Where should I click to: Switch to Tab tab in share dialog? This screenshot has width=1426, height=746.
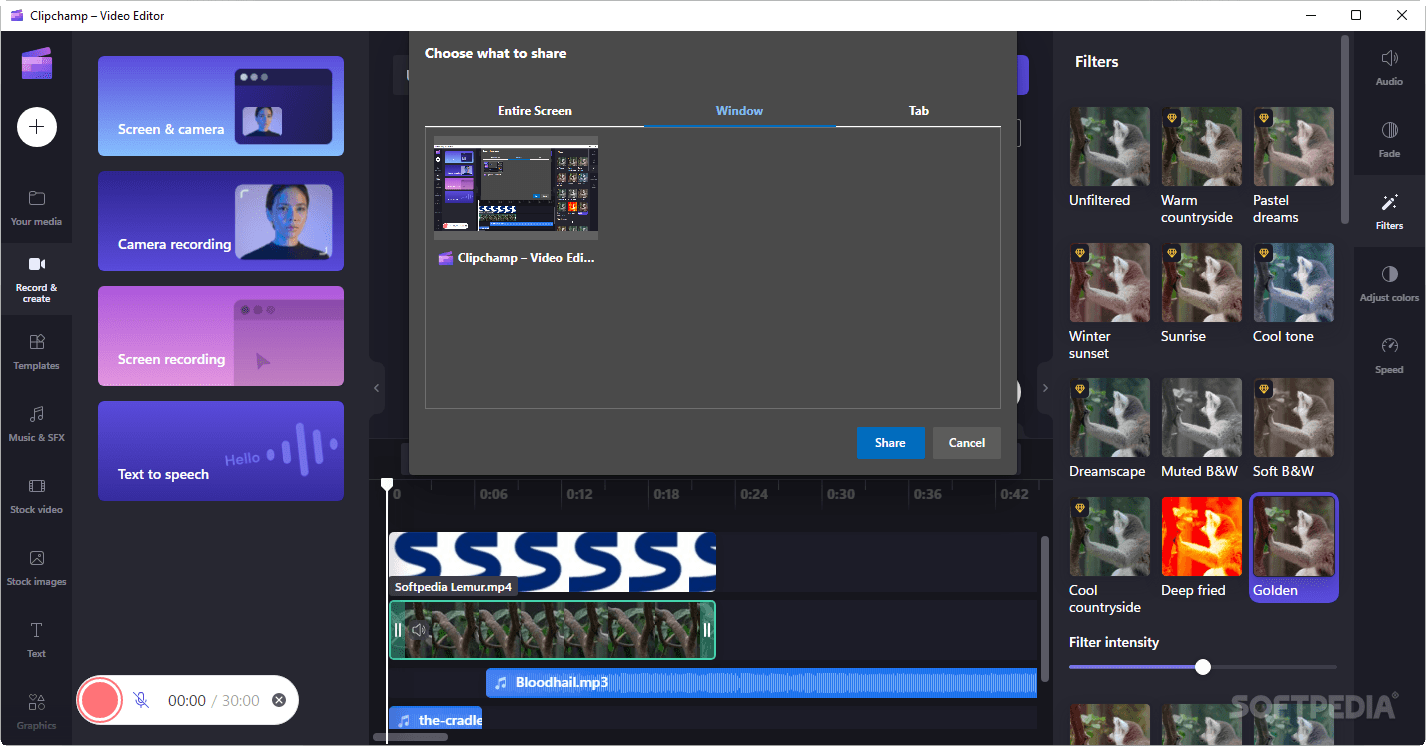click(919, 110)
